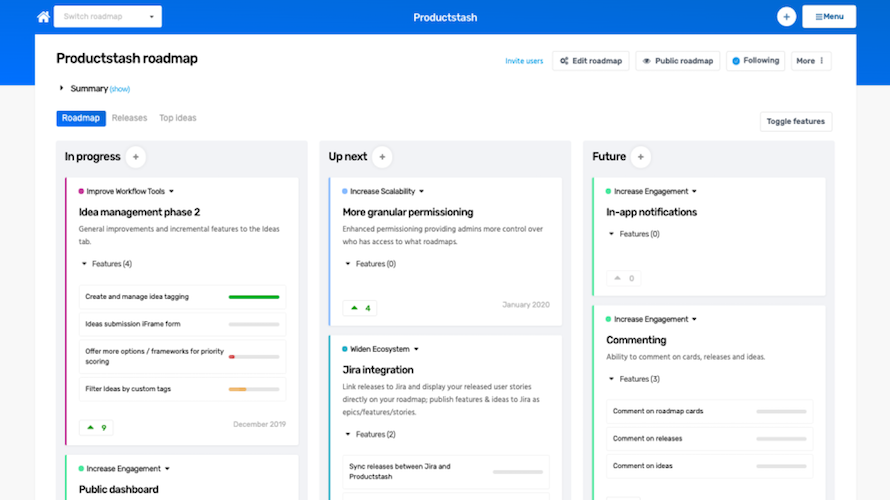The width and height of the screenshot is (890, 500).
Task: Click the teal Widen Ecosystem dot
Action: point(345,350)
